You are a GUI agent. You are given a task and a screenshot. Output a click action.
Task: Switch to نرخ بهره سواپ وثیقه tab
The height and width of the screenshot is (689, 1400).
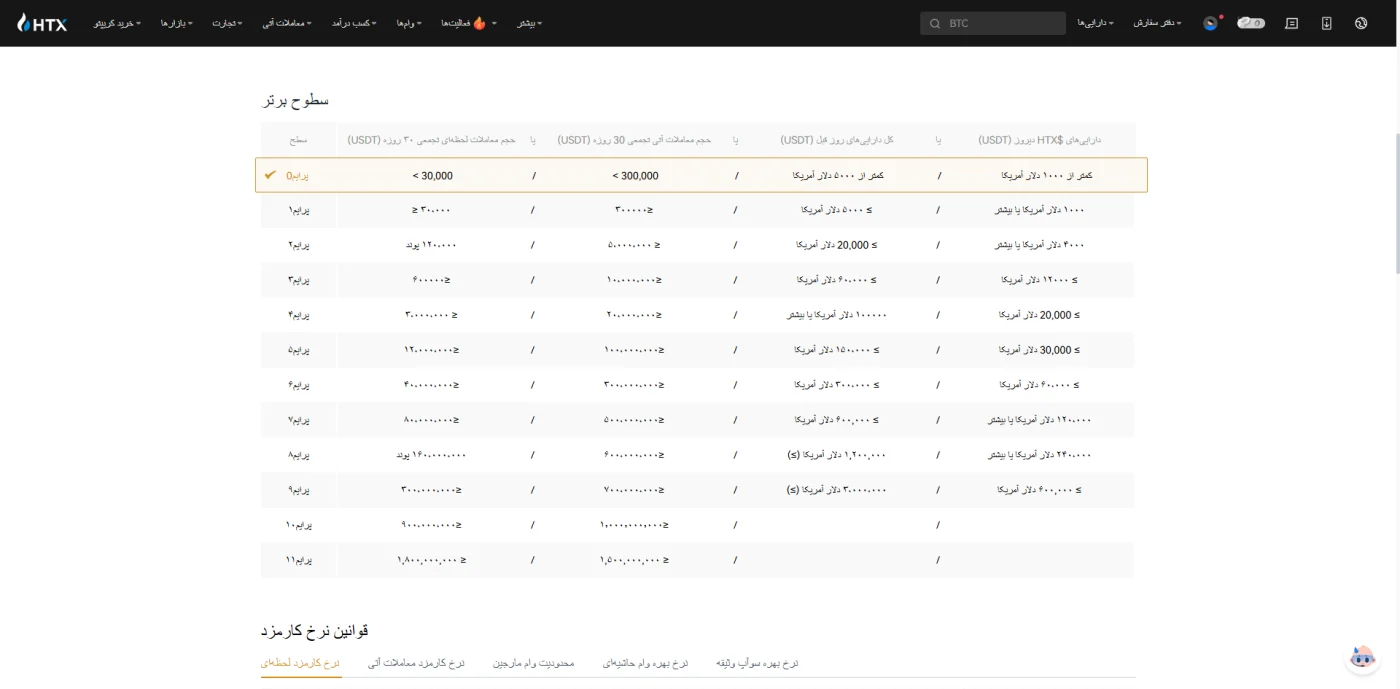(757, 663)
